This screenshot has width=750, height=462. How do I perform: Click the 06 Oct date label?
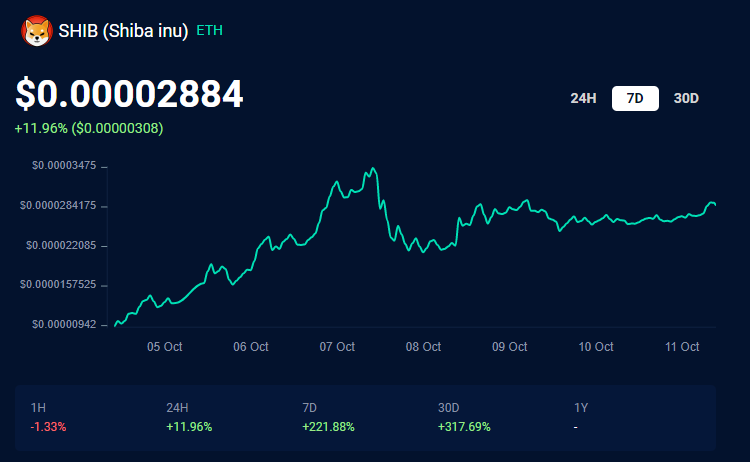pyautogui.click(x=251, y=347)
